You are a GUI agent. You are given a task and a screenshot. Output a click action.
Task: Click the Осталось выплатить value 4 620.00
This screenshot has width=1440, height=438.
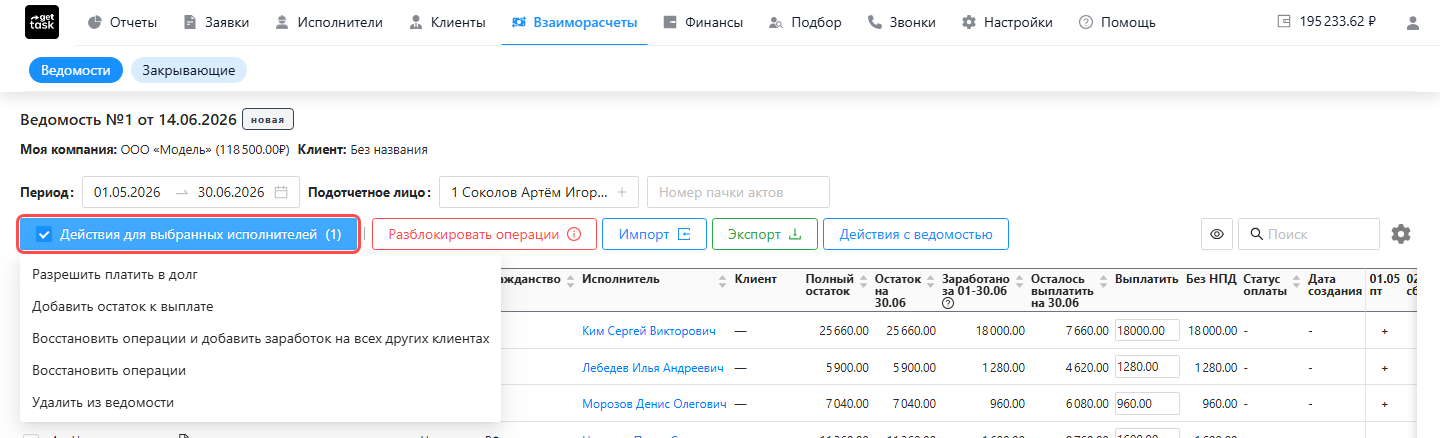[x=1085, y=368]
